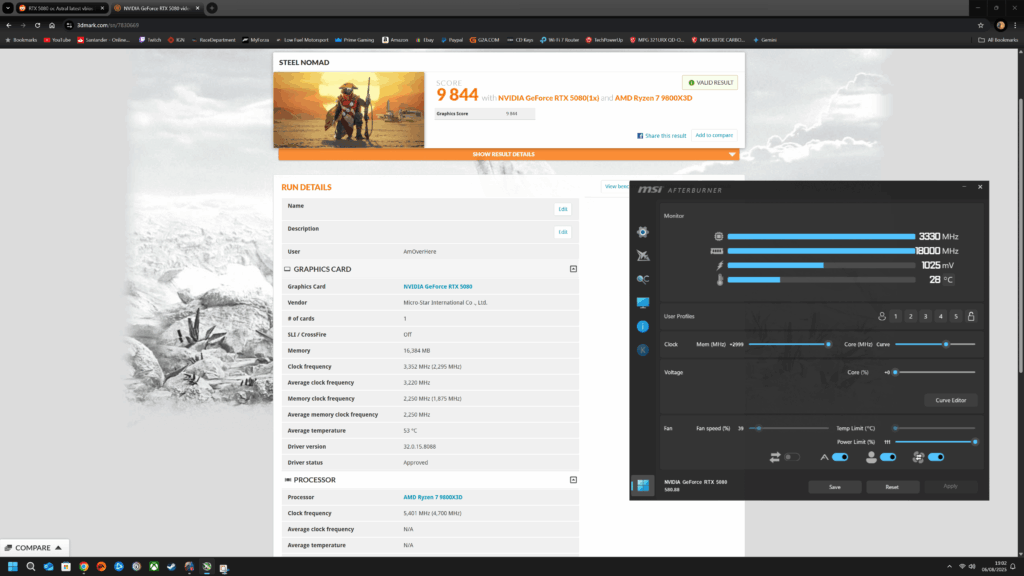Toggle the fan sync switch next to fan icon
This screenshot has width=1024, height=576.
[x=936, y=457]
